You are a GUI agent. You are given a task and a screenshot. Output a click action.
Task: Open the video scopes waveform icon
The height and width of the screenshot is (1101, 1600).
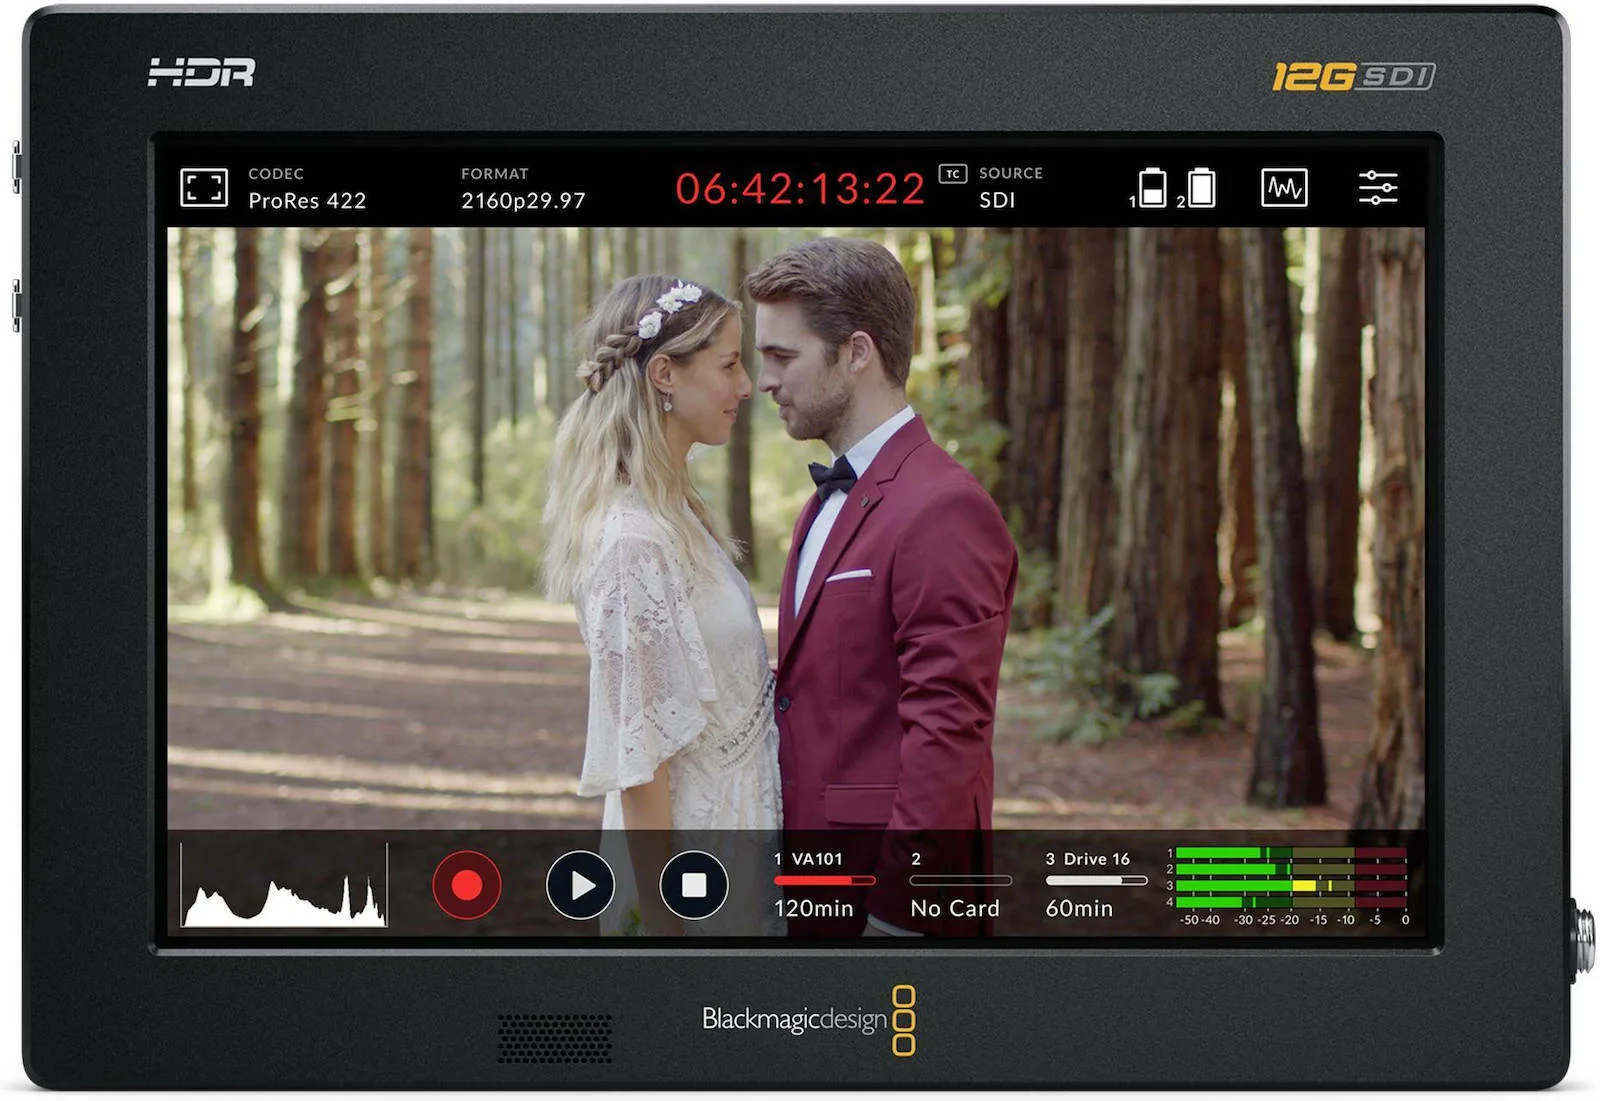click(1284, 187)
